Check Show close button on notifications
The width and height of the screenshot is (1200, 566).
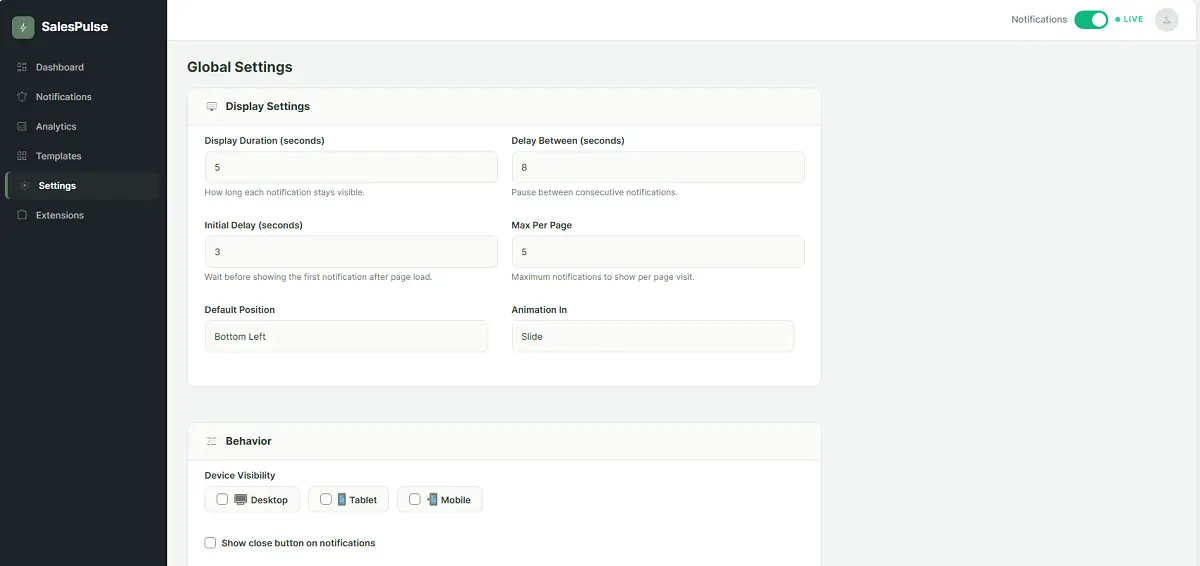pyautogui.click(x=210, y=543)
